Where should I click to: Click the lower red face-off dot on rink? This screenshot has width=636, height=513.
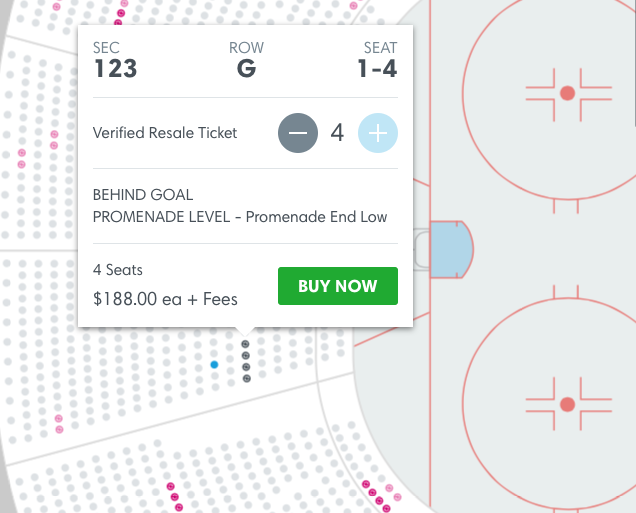(x=567, y=404)
